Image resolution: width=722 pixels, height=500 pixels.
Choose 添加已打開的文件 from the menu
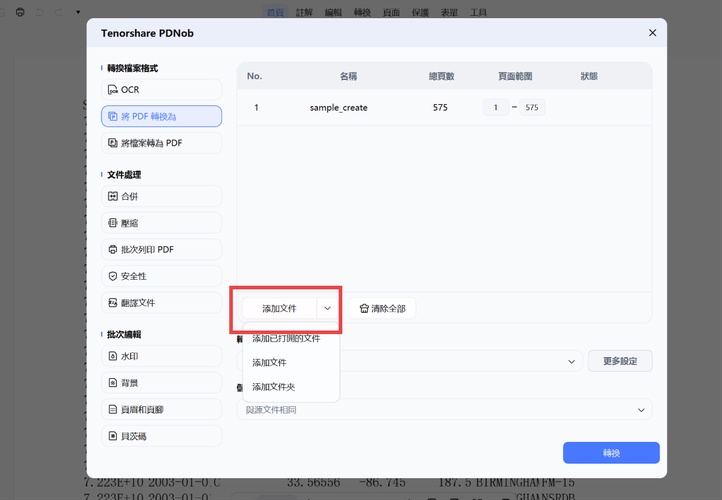point(286,339)
